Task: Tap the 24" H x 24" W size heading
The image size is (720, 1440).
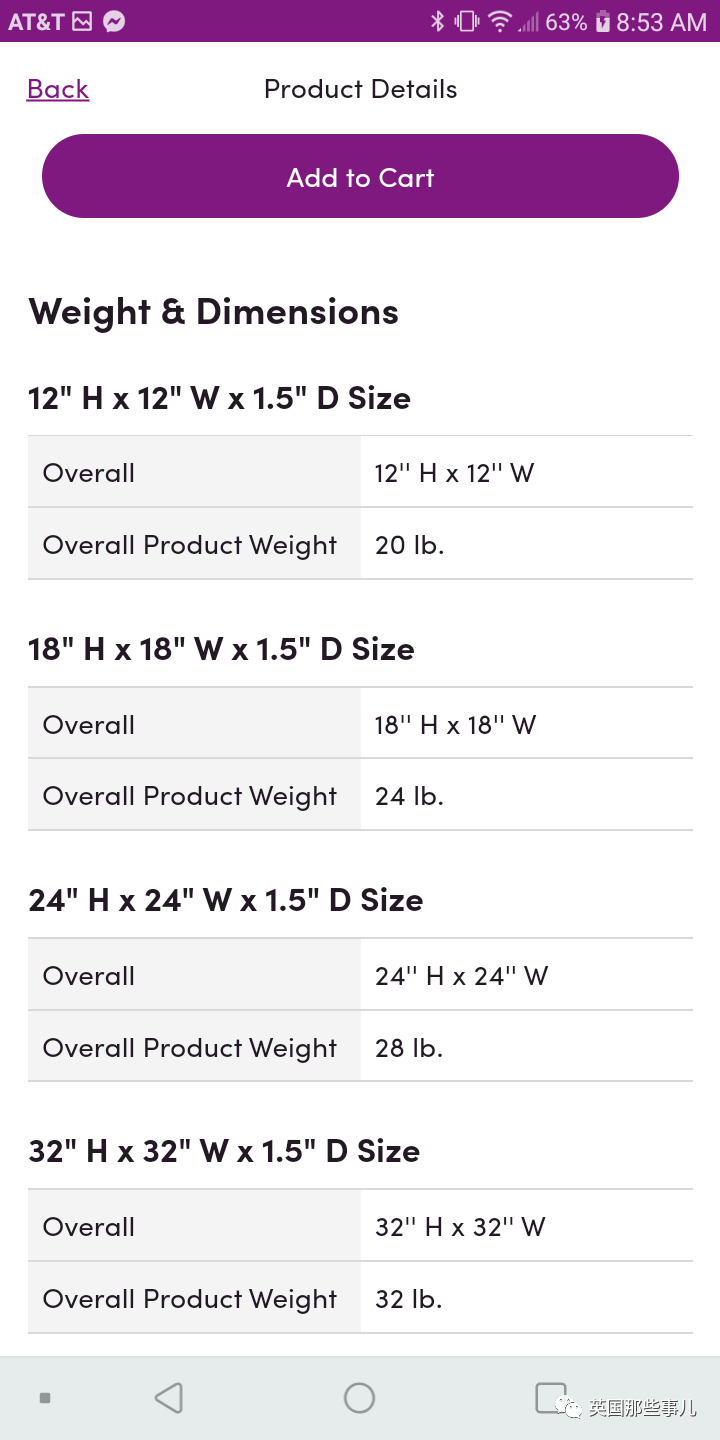Action: pos(225,900)
